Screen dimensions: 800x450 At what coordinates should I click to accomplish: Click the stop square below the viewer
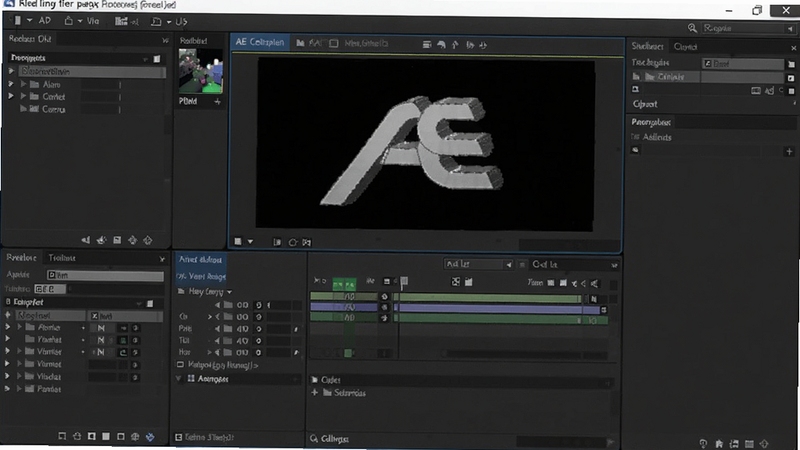[x=238, y=241]
